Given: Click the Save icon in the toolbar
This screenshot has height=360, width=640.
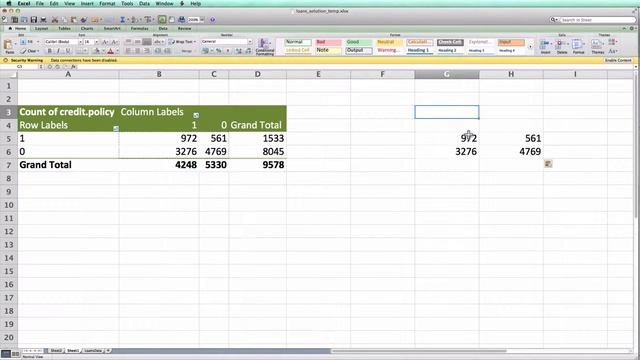Looking at the screenshot, I should point(34,20).
